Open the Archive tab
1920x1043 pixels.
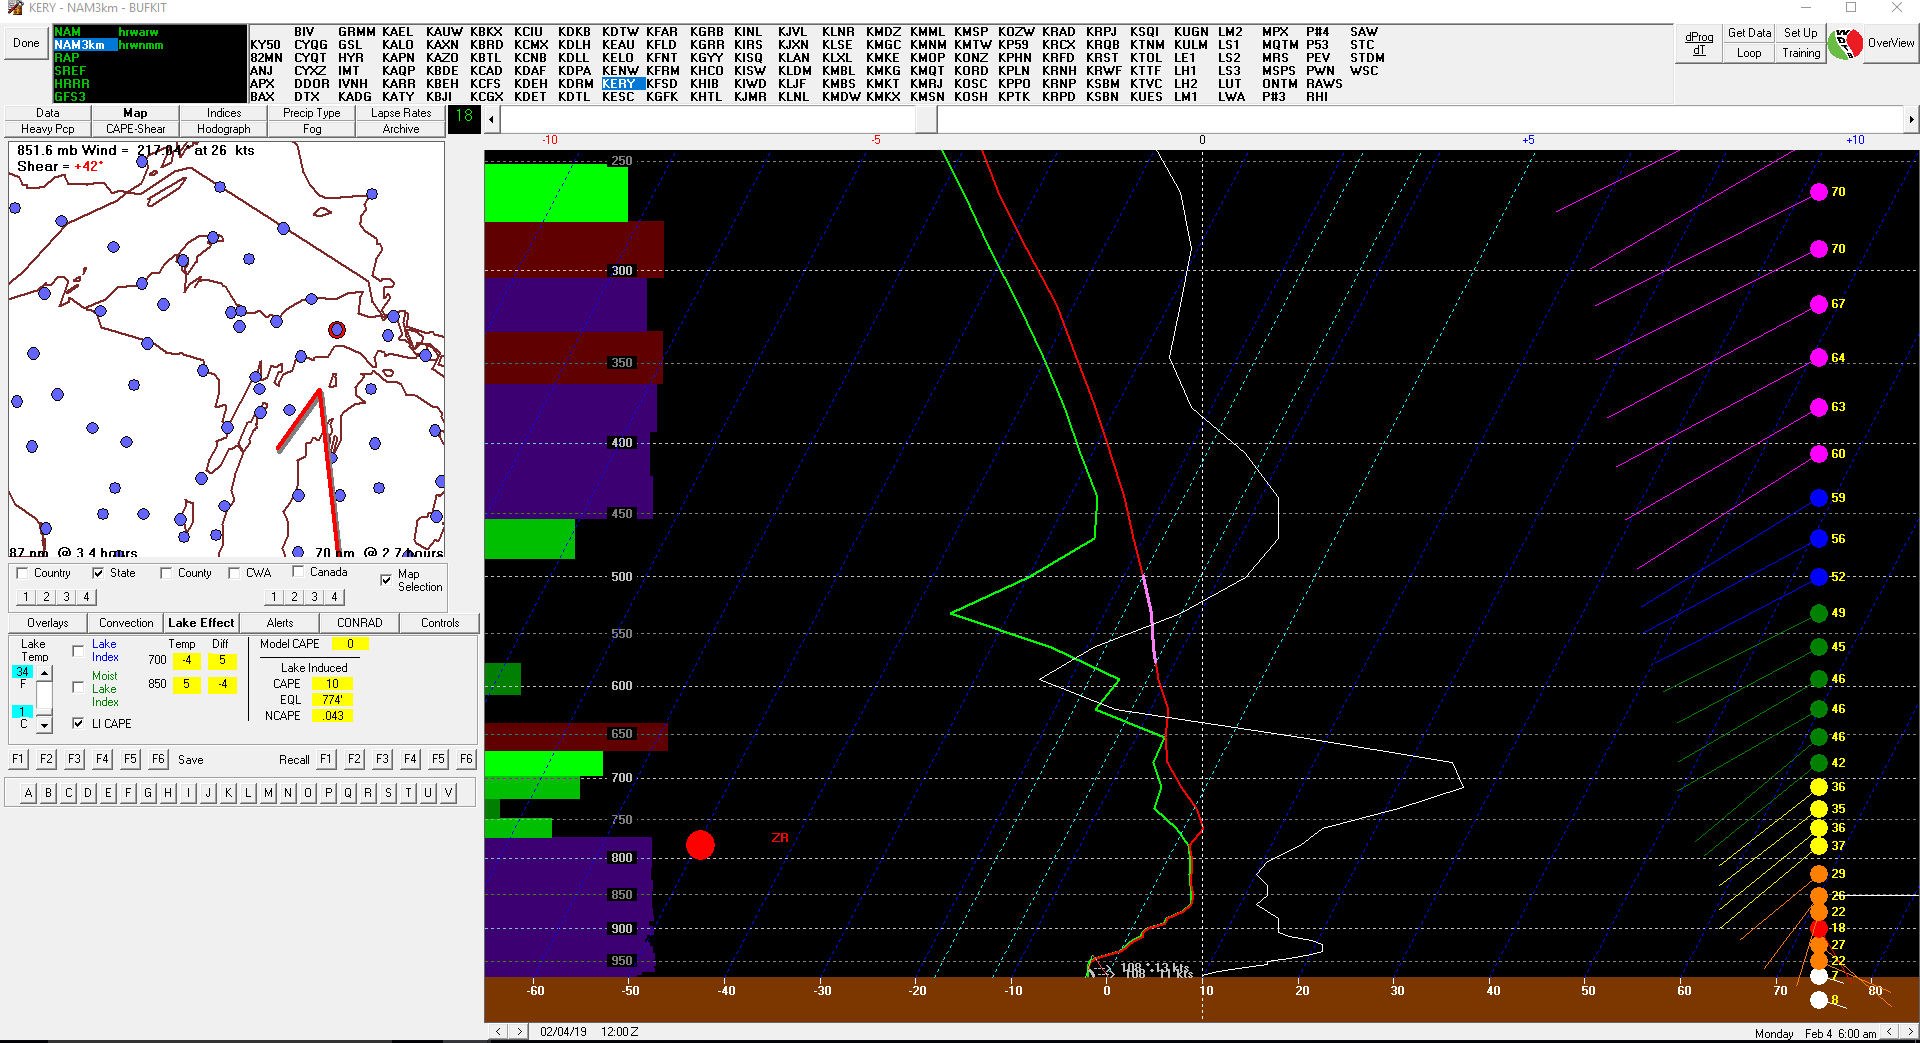(401, 129)
